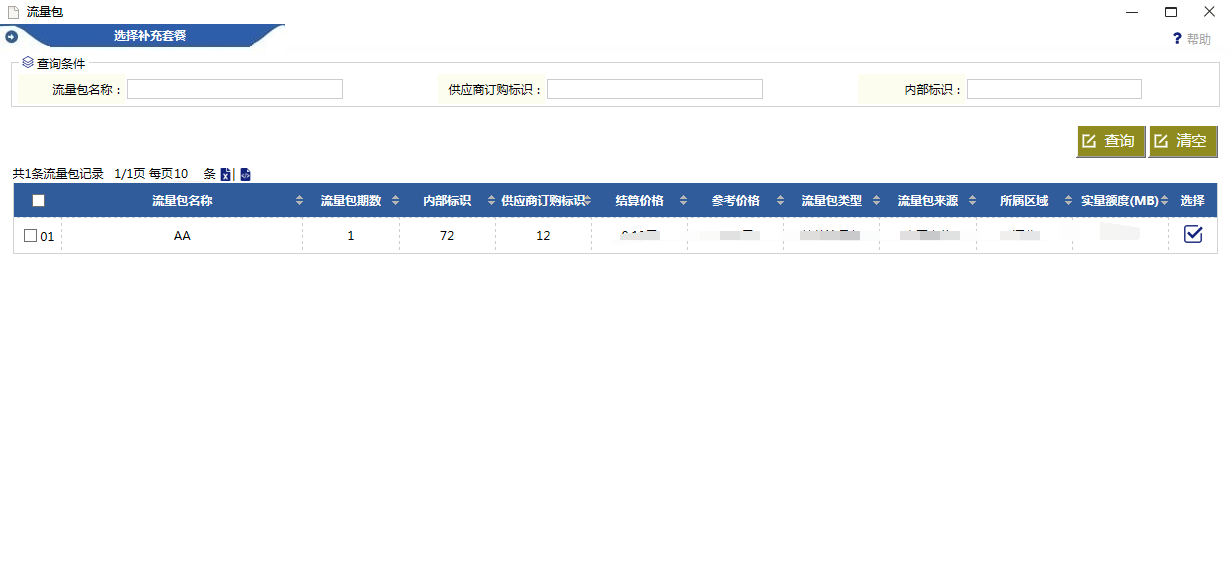Click the arrow icon beside 选择补充套餐

12,36
